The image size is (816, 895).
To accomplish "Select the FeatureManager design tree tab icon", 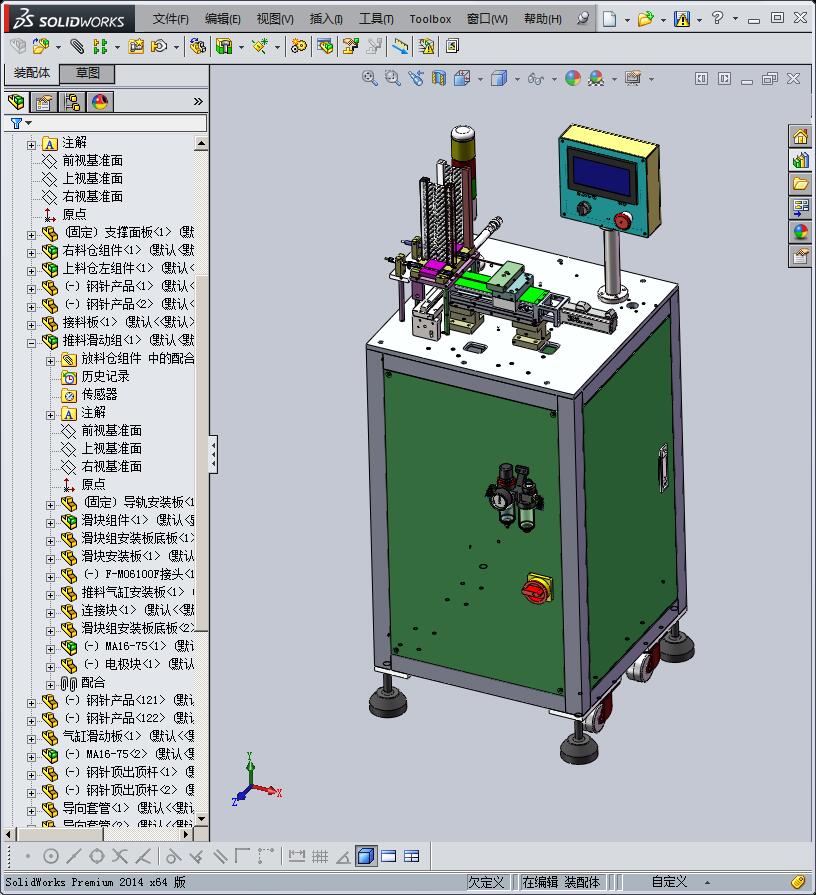I will (17, 102).
